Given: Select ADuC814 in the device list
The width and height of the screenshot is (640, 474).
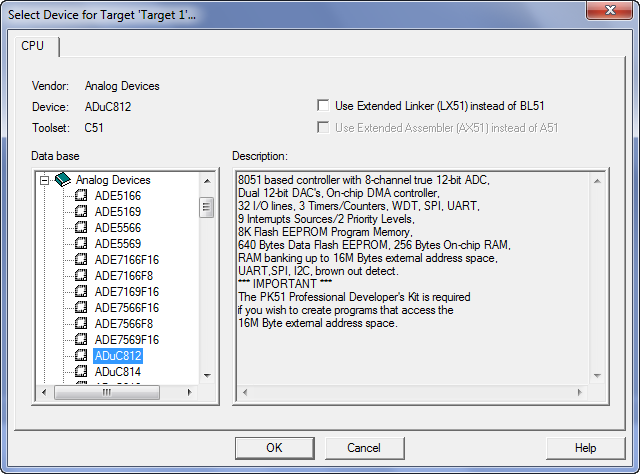Looking at the screenshot, I should point(118,372).
